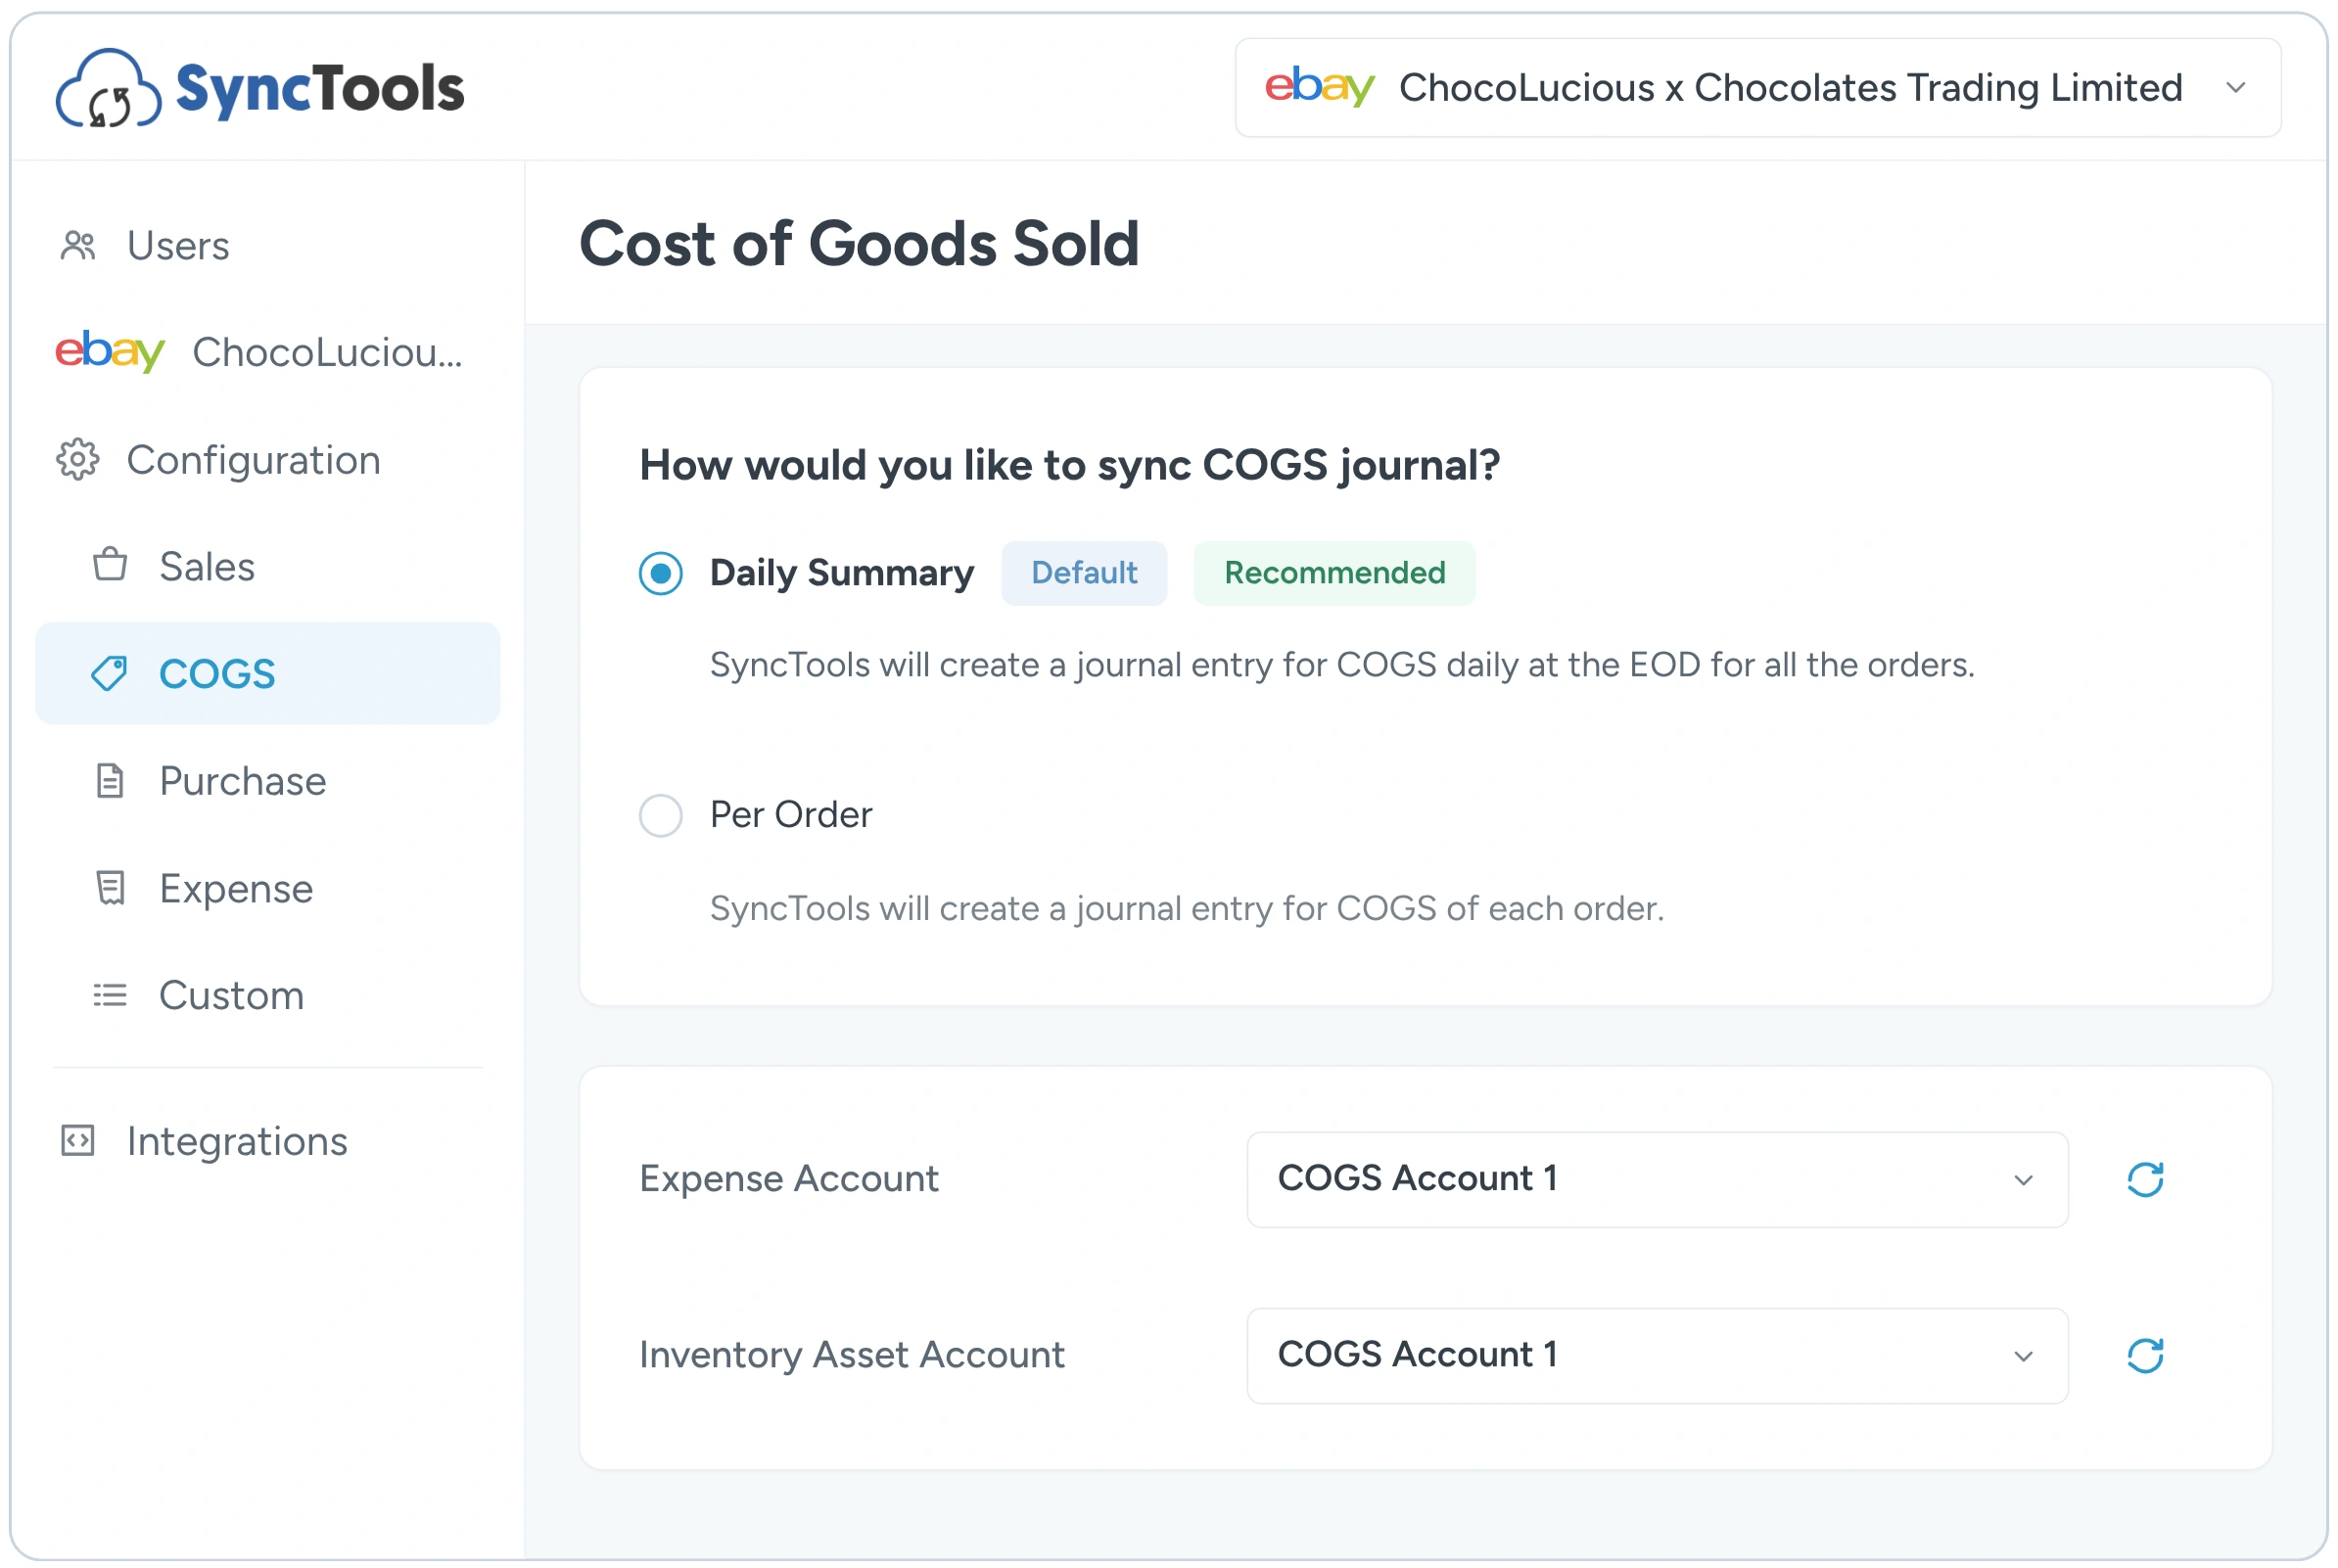Open the Custom configuration page
The width and height of the screenshot is (2338, 1568).
click(x=268, y=995)
